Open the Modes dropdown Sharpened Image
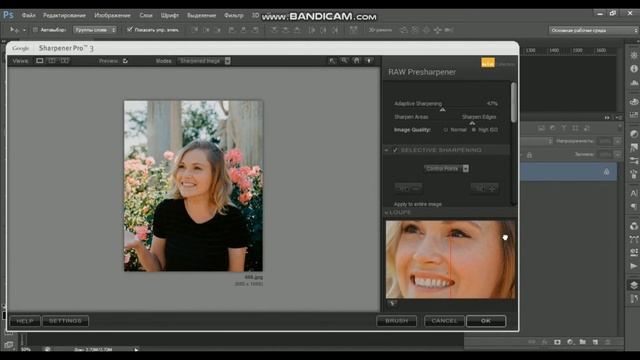 204,61
